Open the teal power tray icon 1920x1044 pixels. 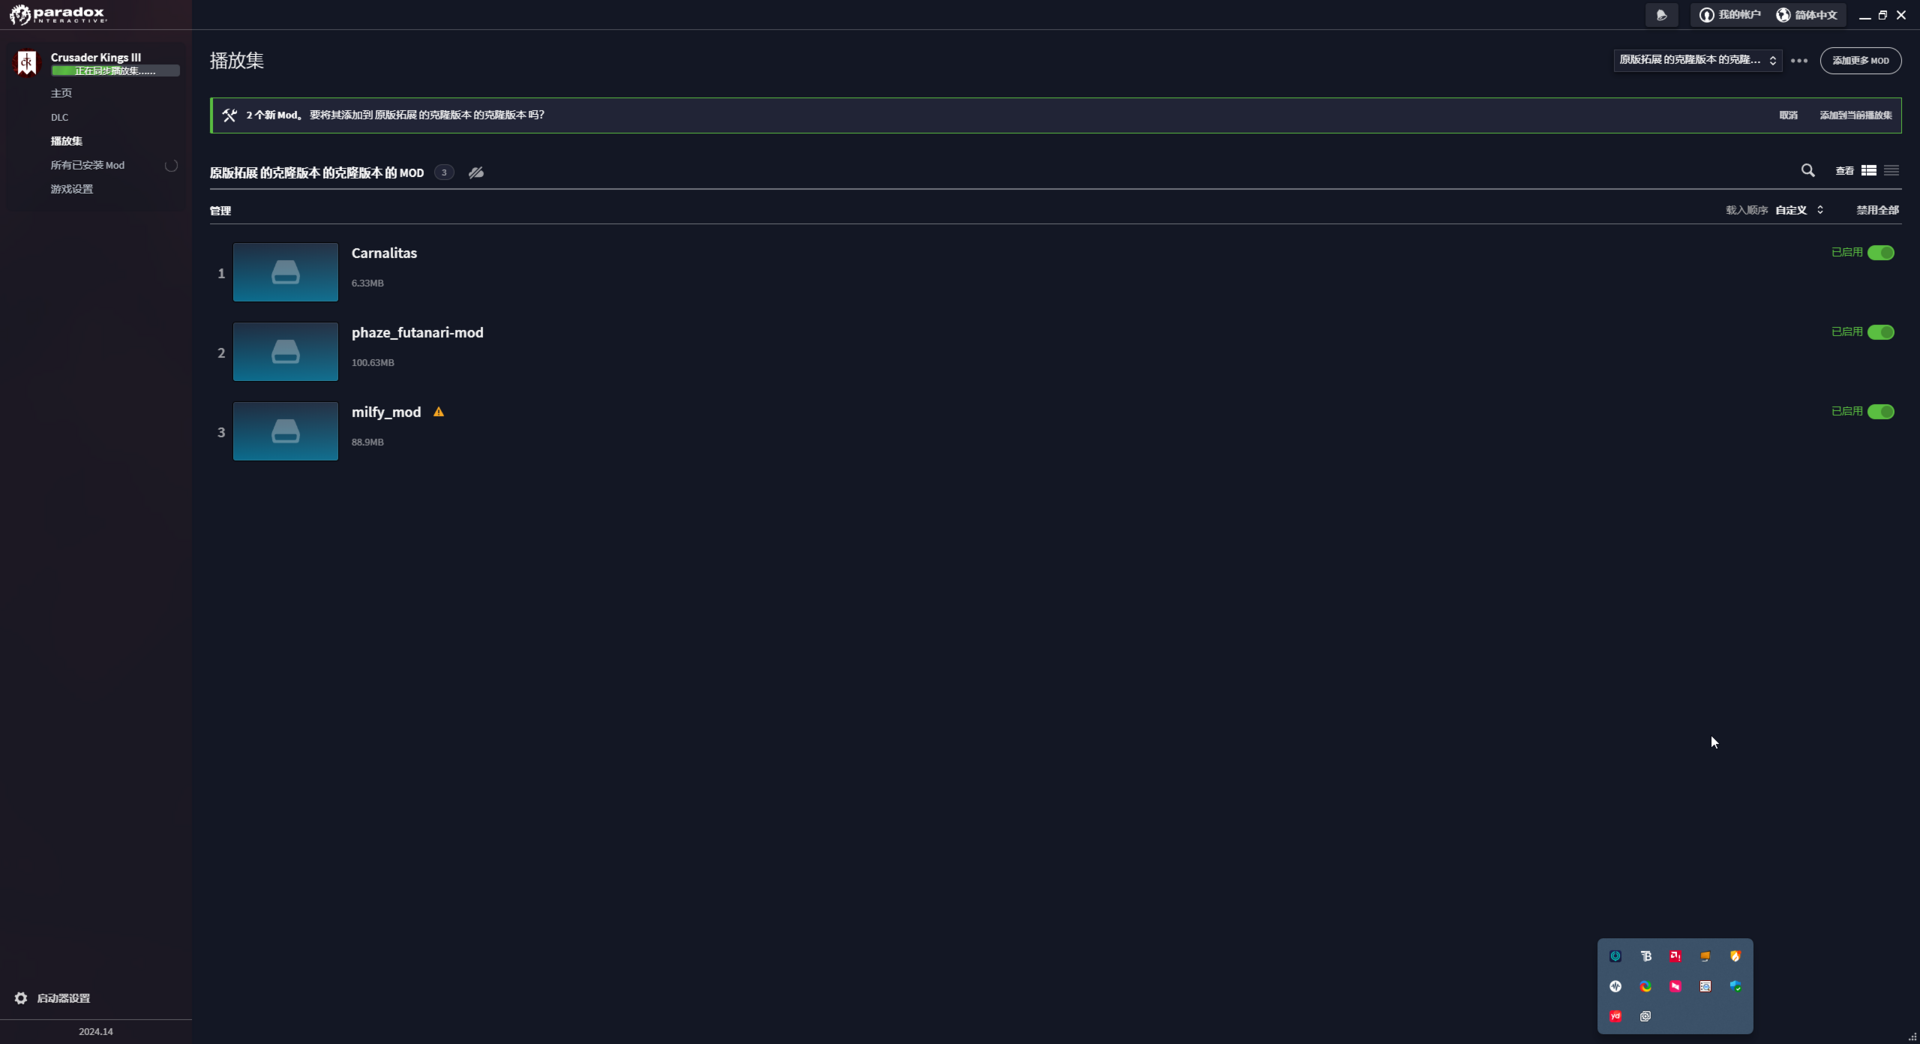(1615, 957)
